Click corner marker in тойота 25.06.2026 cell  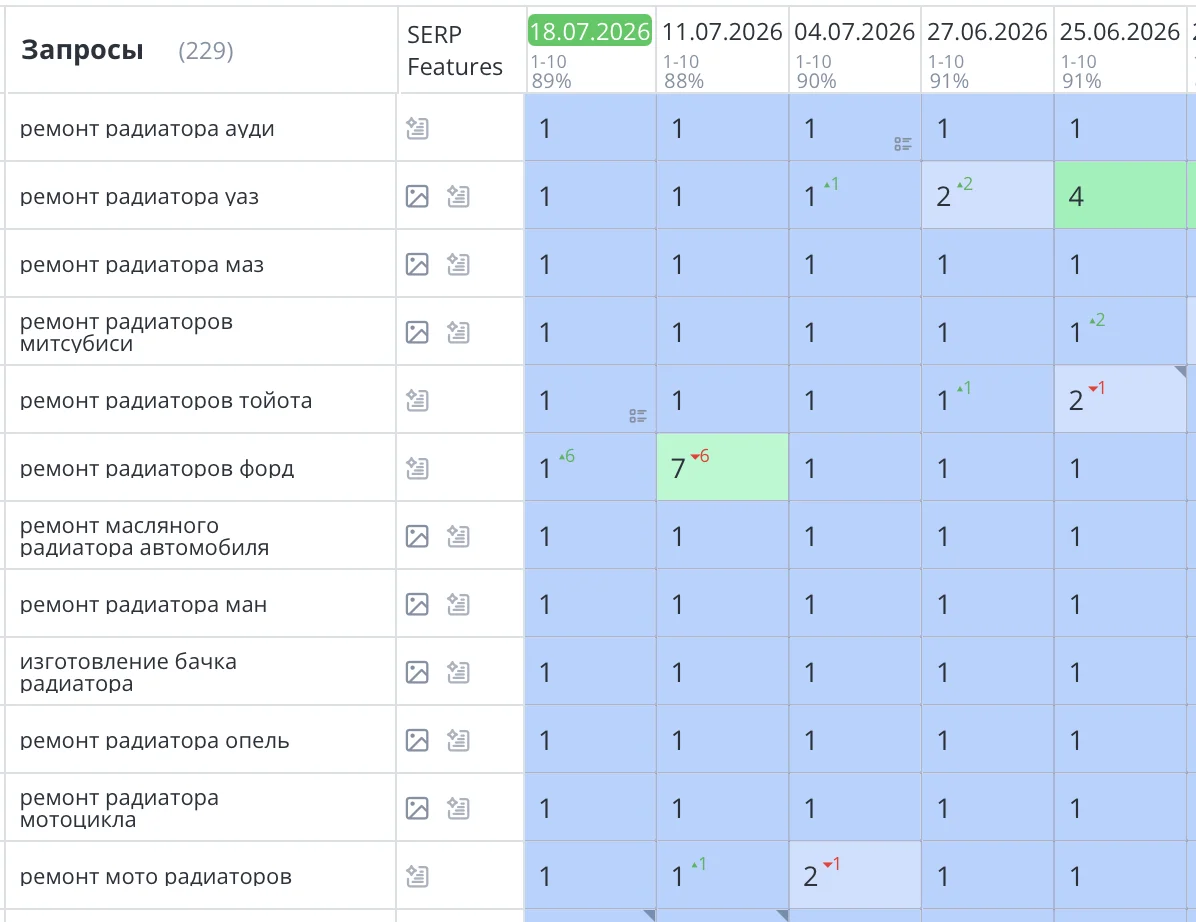(x=1181, y=371)
